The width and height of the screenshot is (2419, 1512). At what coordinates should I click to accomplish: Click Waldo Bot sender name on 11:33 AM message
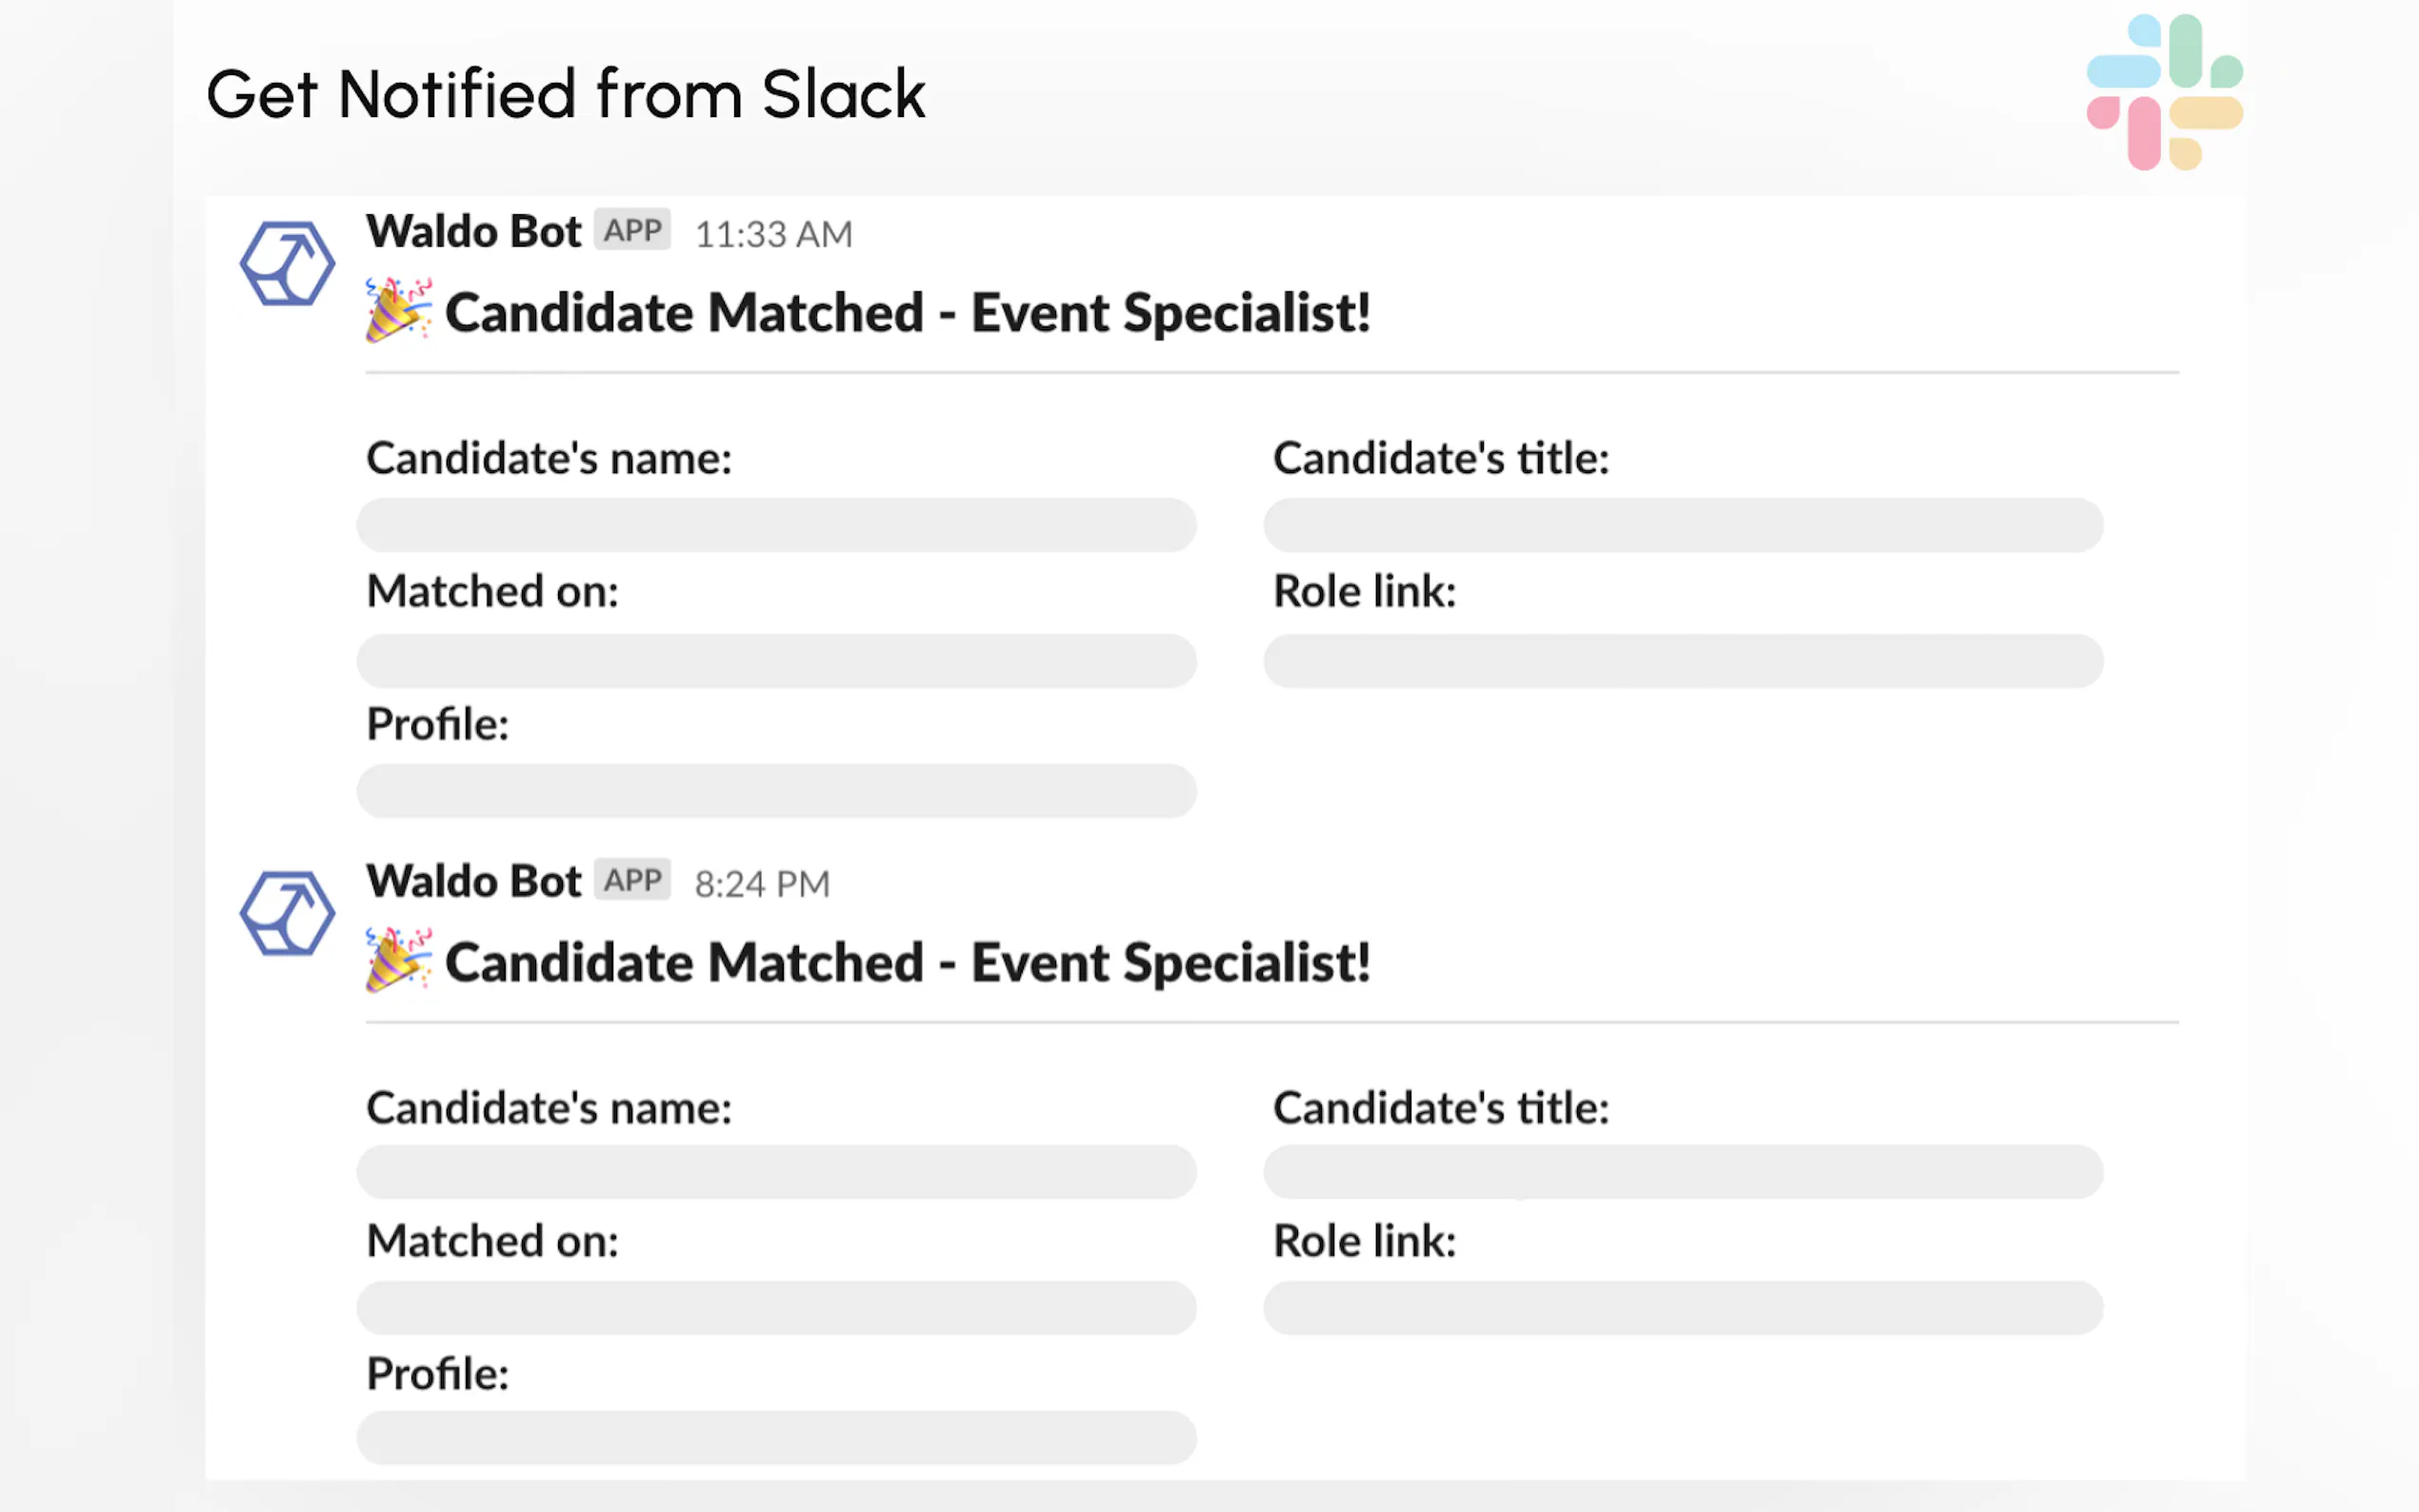click(473, 232)
